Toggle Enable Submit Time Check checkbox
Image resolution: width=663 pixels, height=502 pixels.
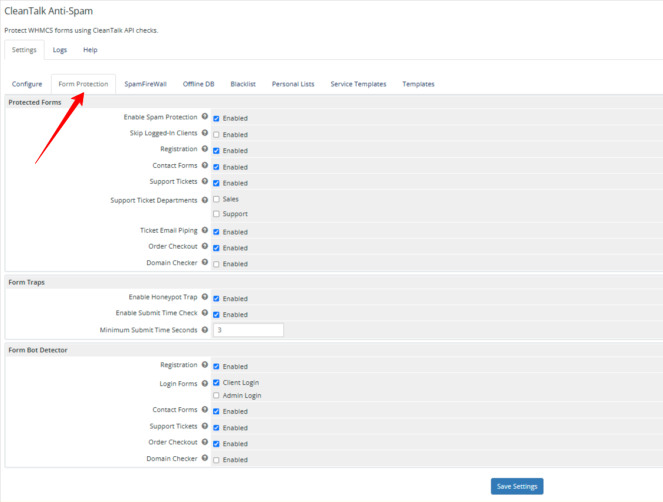[216, 315]
